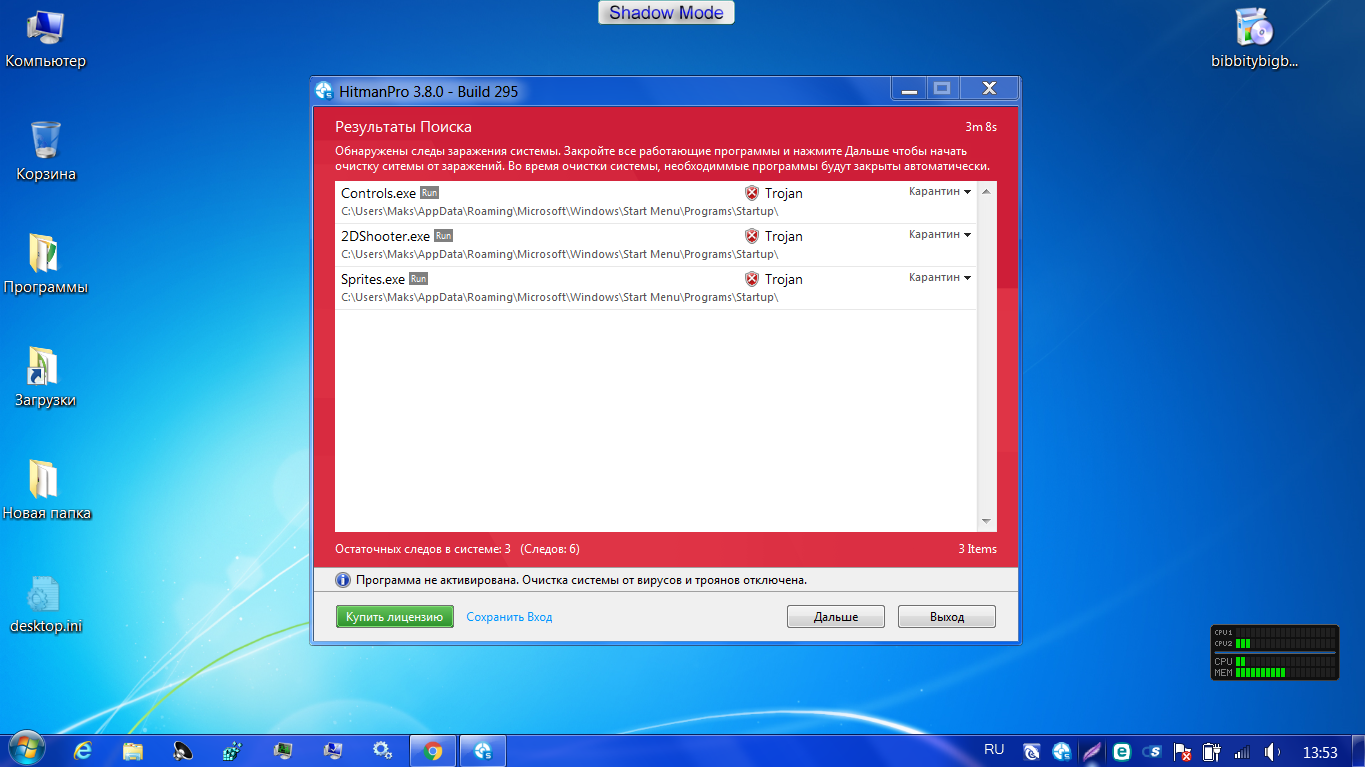
Task: Click the CPU and MEM meter gadget
Action: 1275,652
